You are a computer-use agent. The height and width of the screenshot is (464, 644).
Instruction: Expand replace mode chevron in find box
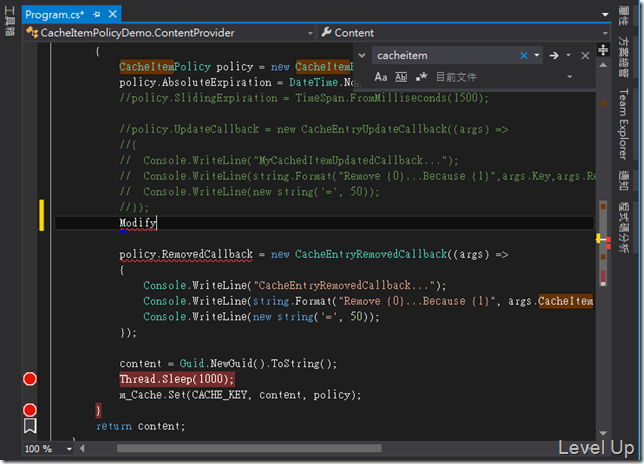[362, 55]
